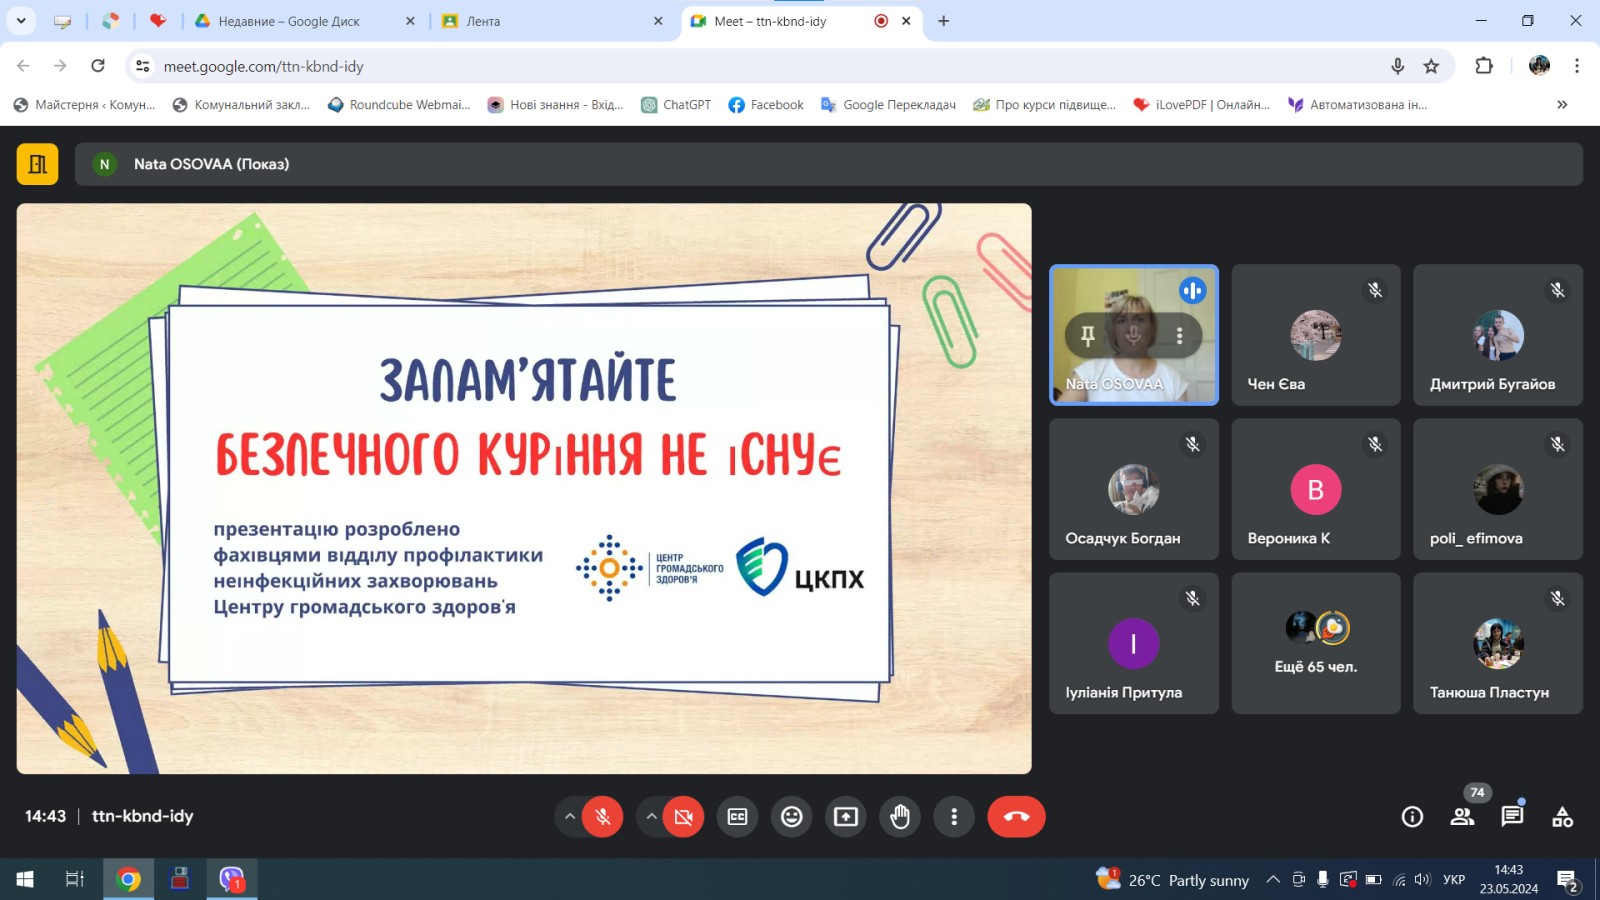
Task: Expand microphone audio settings arrow
Action: tap(570, 817)
